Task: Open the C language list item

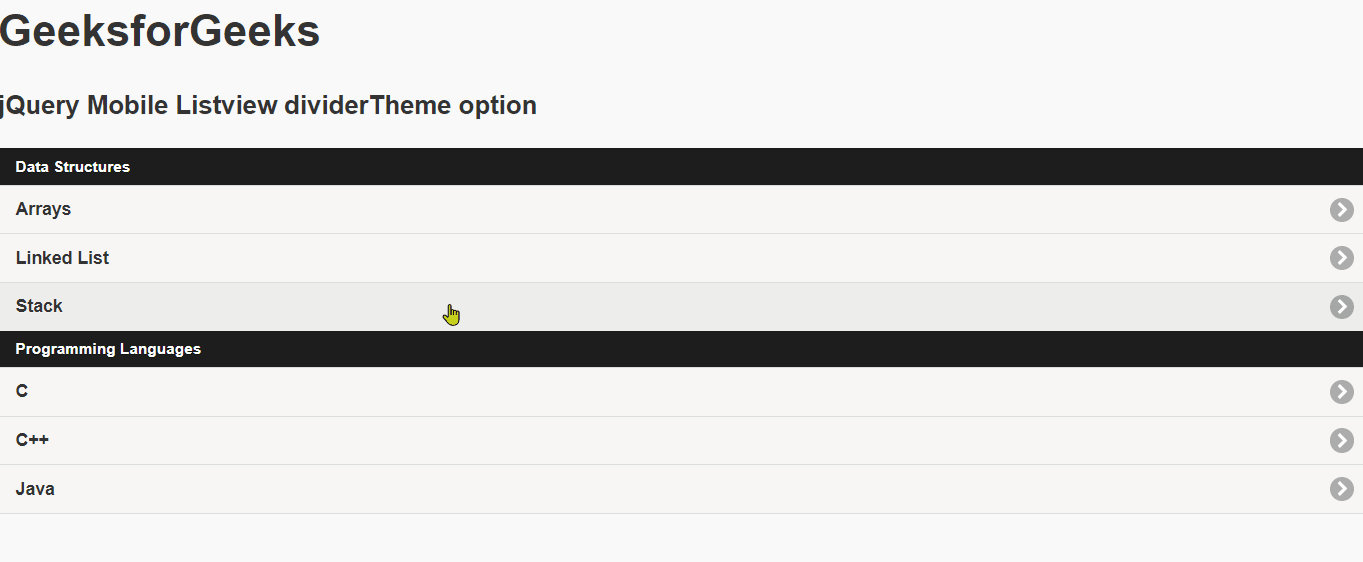Action: pyautogui.click(x=22, y=392)
